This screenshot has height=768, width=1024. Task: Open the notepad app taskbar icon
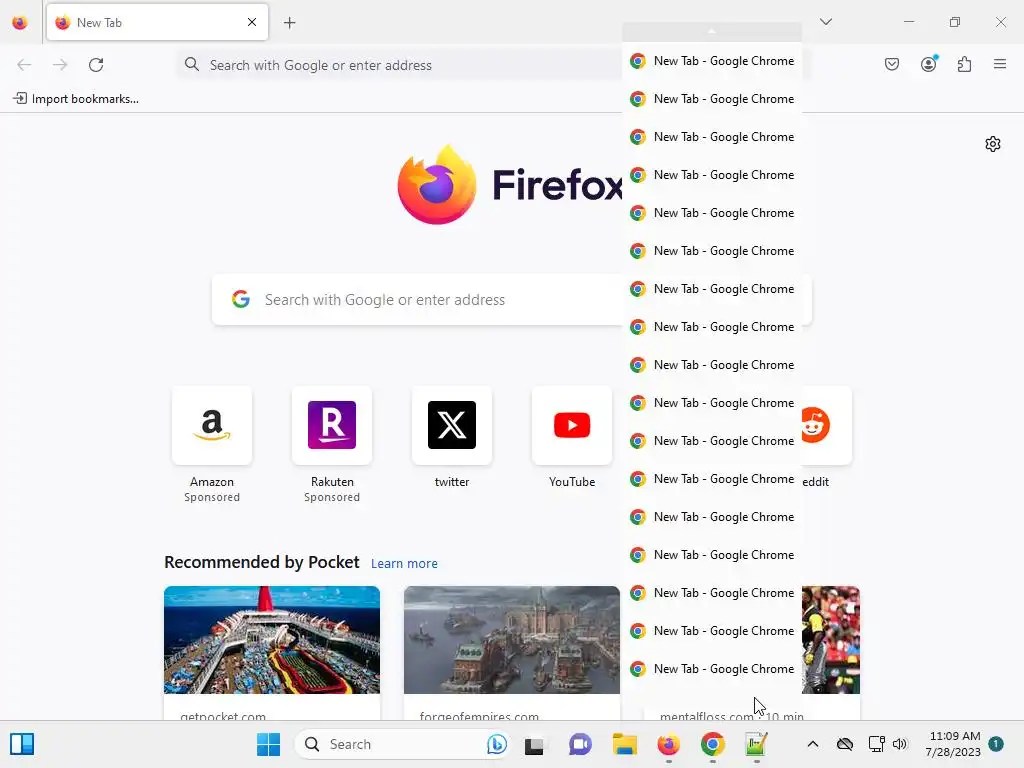756,744
